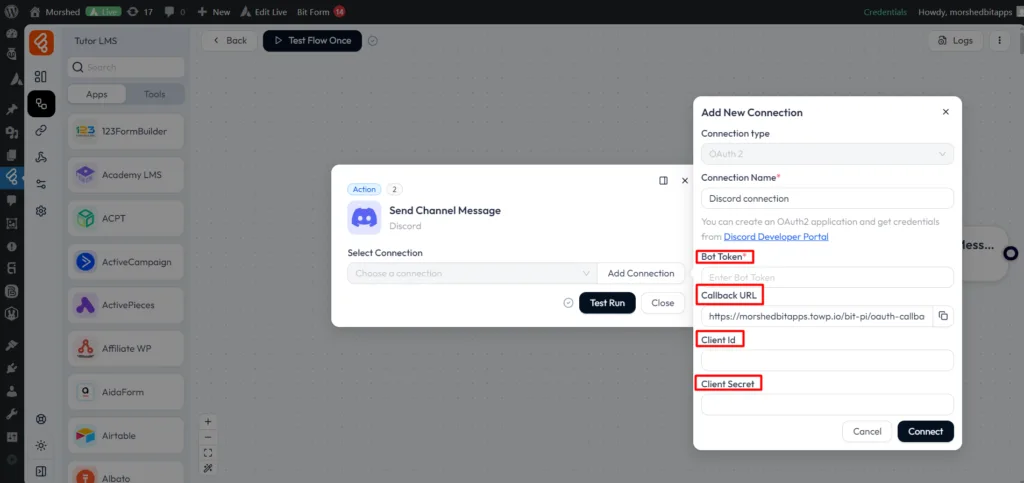Click the WordPress Dashboard icon in admin menu
The image size is (1024, 483).
[x=12, y=34]
